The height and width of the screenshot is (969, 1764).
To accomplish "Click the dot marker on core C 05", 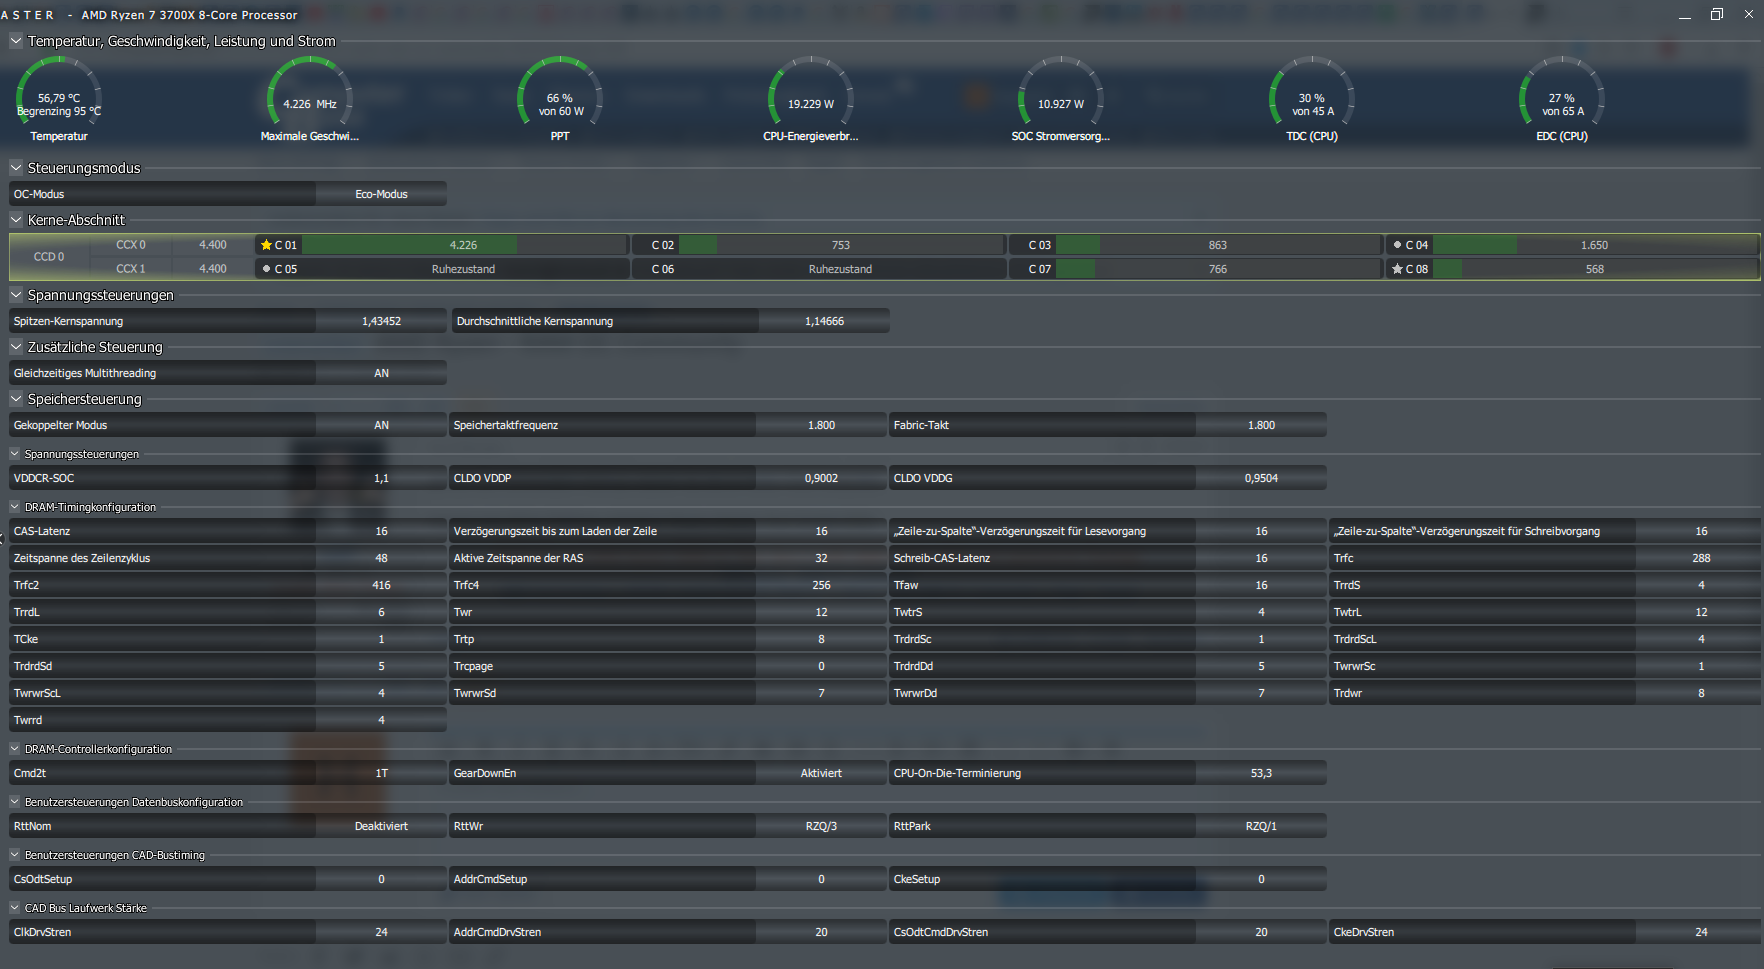I will pos(266,269).
